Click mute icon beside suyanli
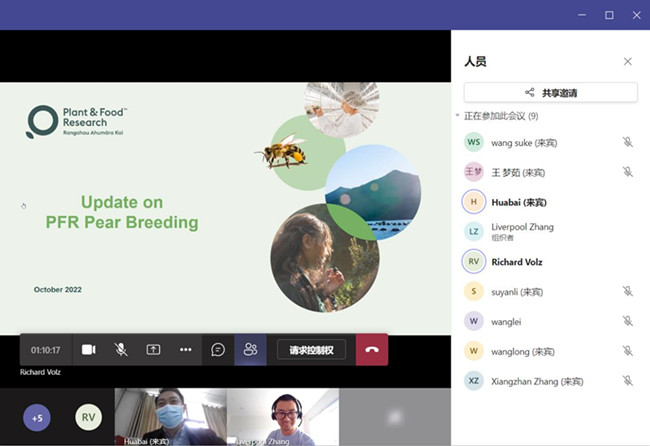 click(x=628, y=291)
